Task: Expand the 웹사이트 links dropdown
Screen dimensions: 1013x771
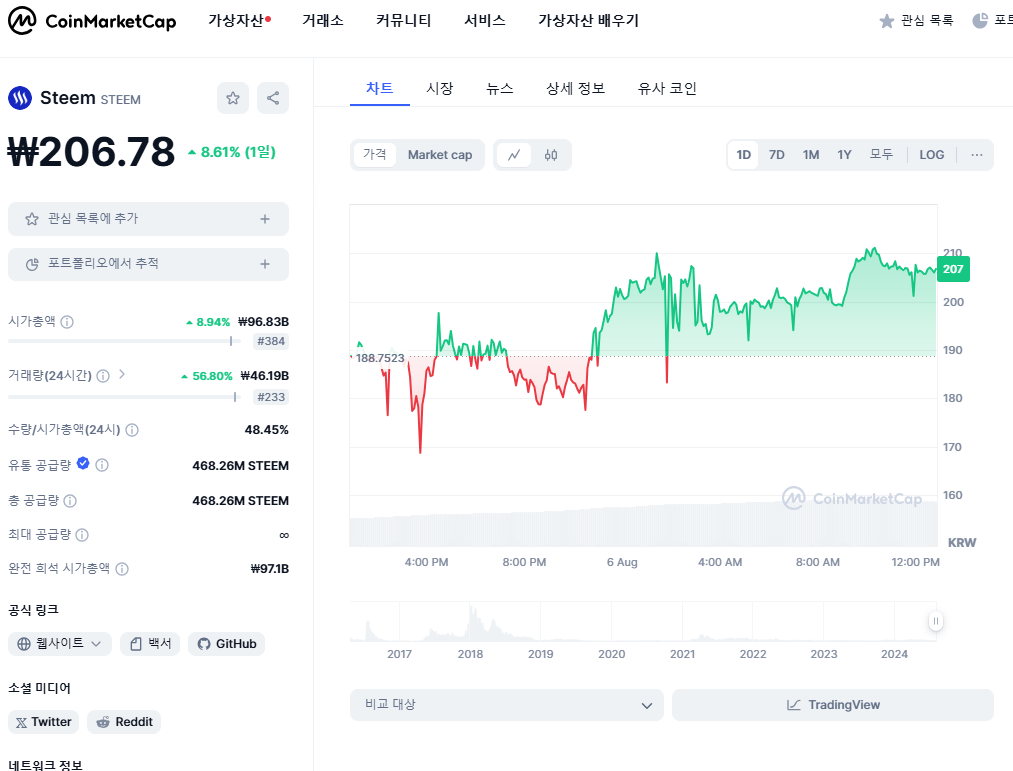Action: click(59, 644)
